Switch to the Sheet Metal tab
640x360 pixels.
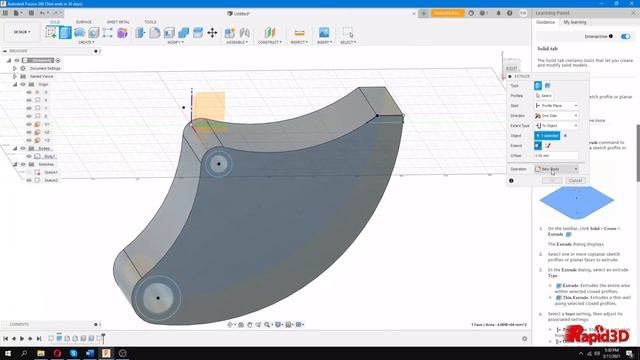coord(118,22)
